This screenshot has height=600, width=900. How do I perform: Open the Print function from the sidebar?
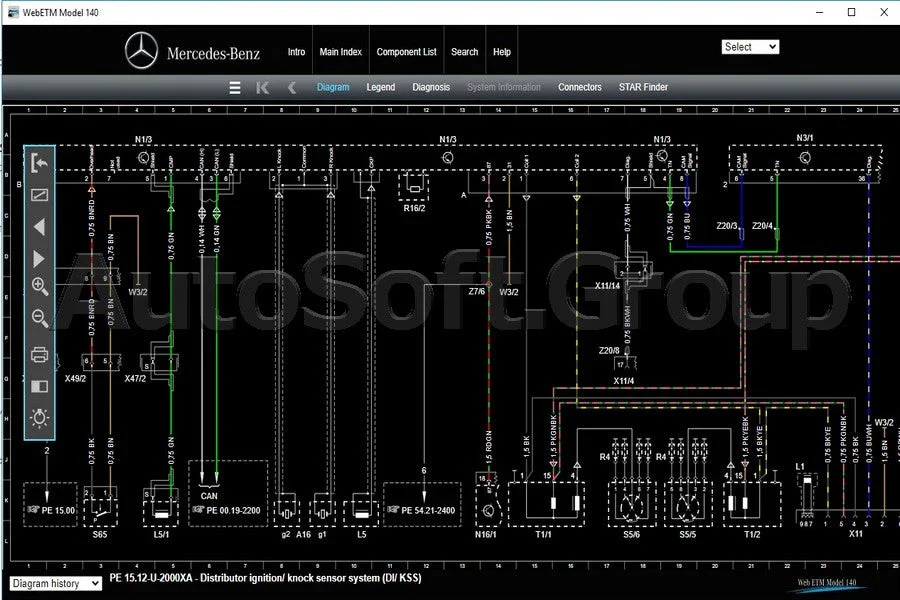tap(39, 352)
